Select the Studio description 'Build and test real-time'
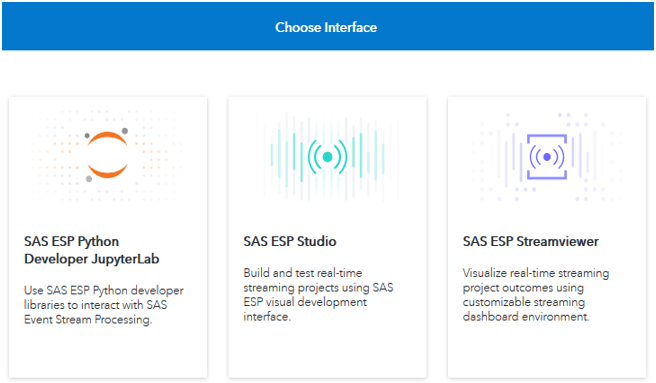 pyautogui.click(x=318, y=295)
